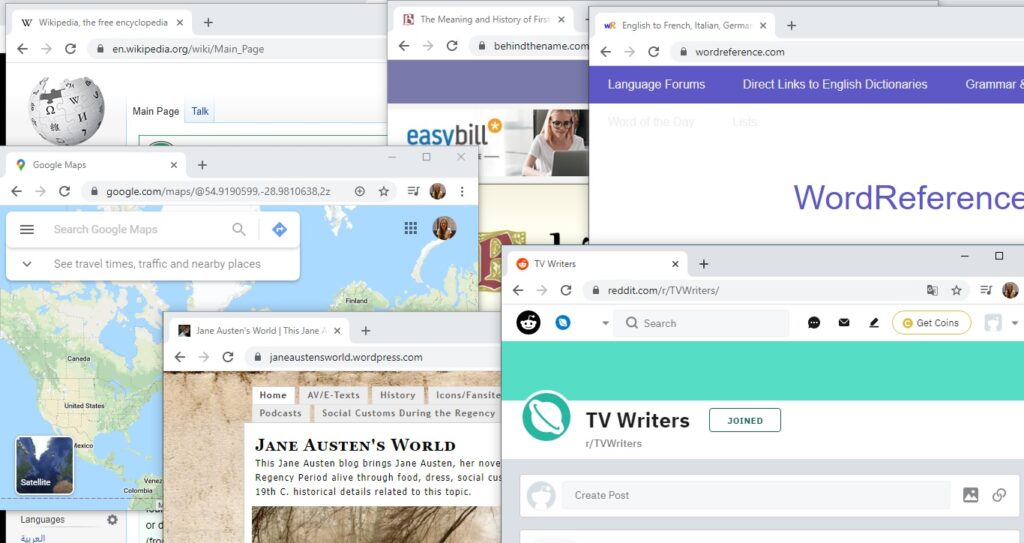Image resolution: width=1024 pixels, height=543 pixels.
Task: Toggle the JOINED button for TV Writers
Action: pos(744,421)
